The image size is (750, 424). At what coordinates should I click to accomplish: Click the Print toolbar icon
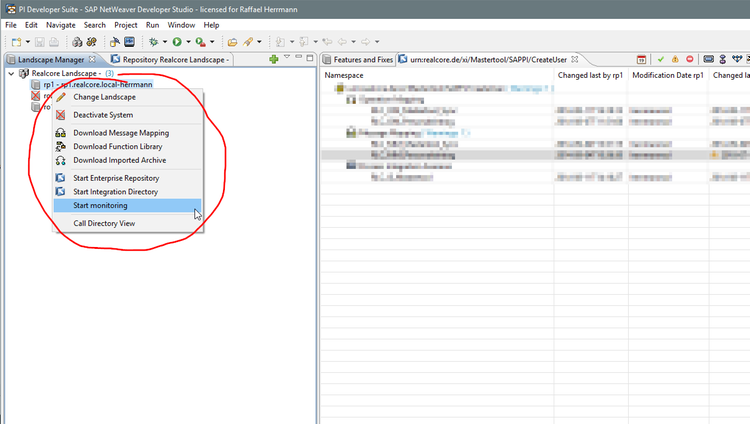point(54,42)
